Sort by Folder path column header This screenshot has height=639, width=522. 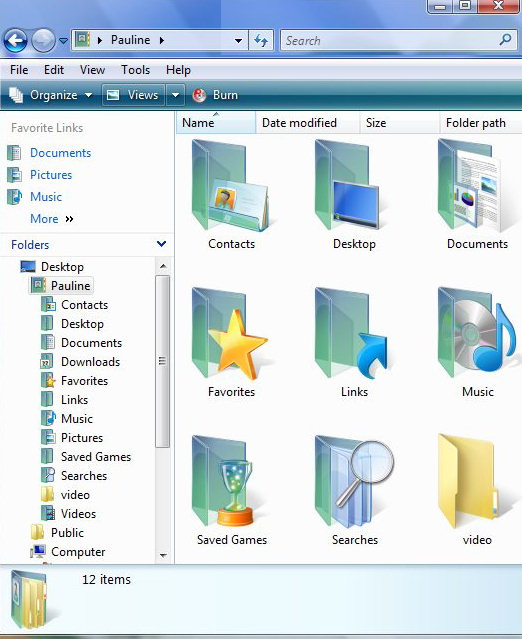[x=481, y=123]
